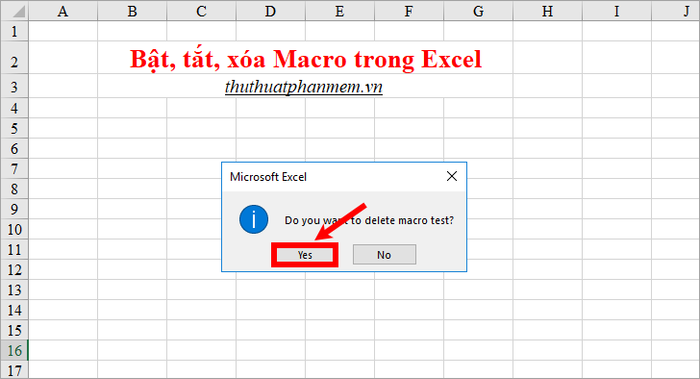Select row 8 header

[x=14, y=189]
